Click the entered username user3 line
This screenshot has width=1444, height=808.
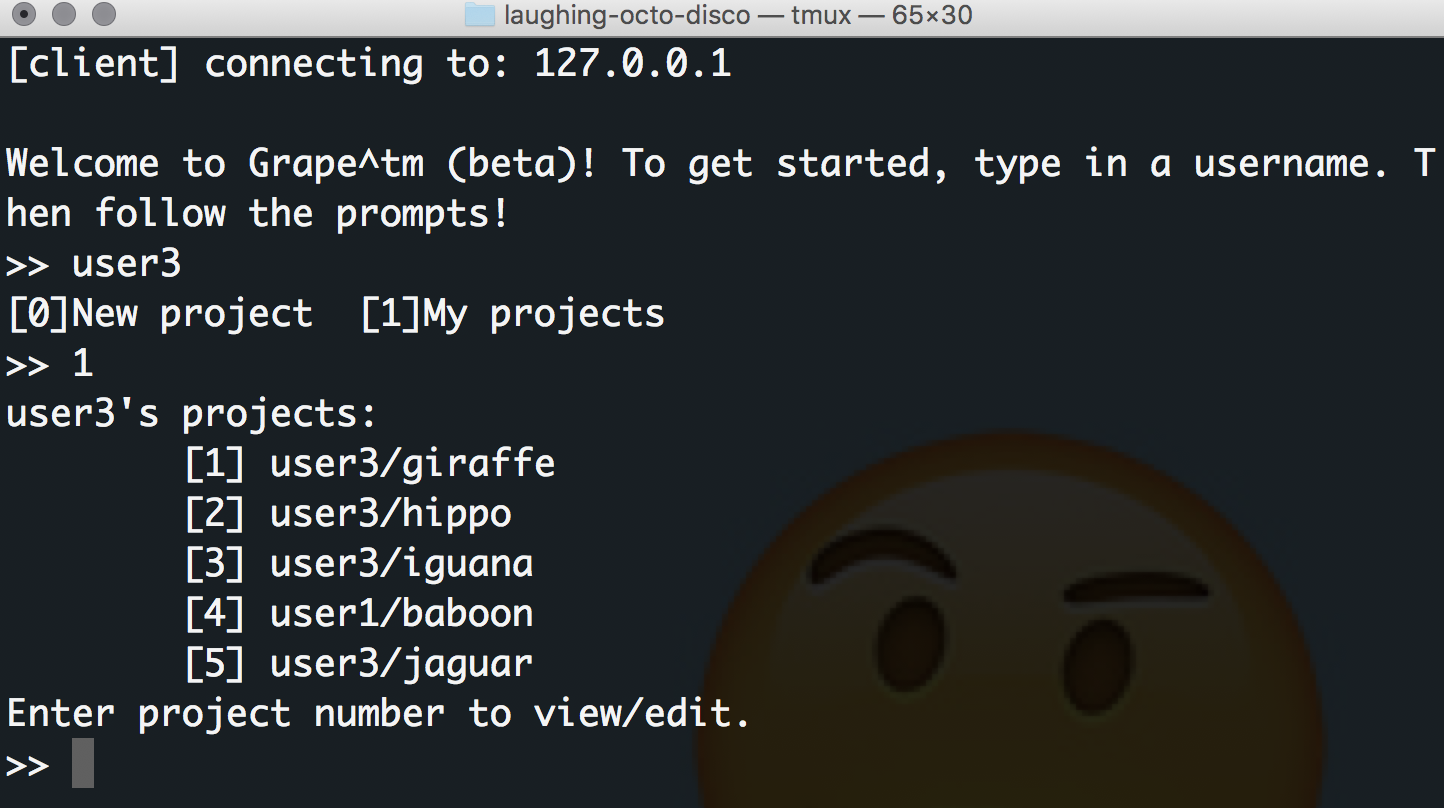click(94, 264)
